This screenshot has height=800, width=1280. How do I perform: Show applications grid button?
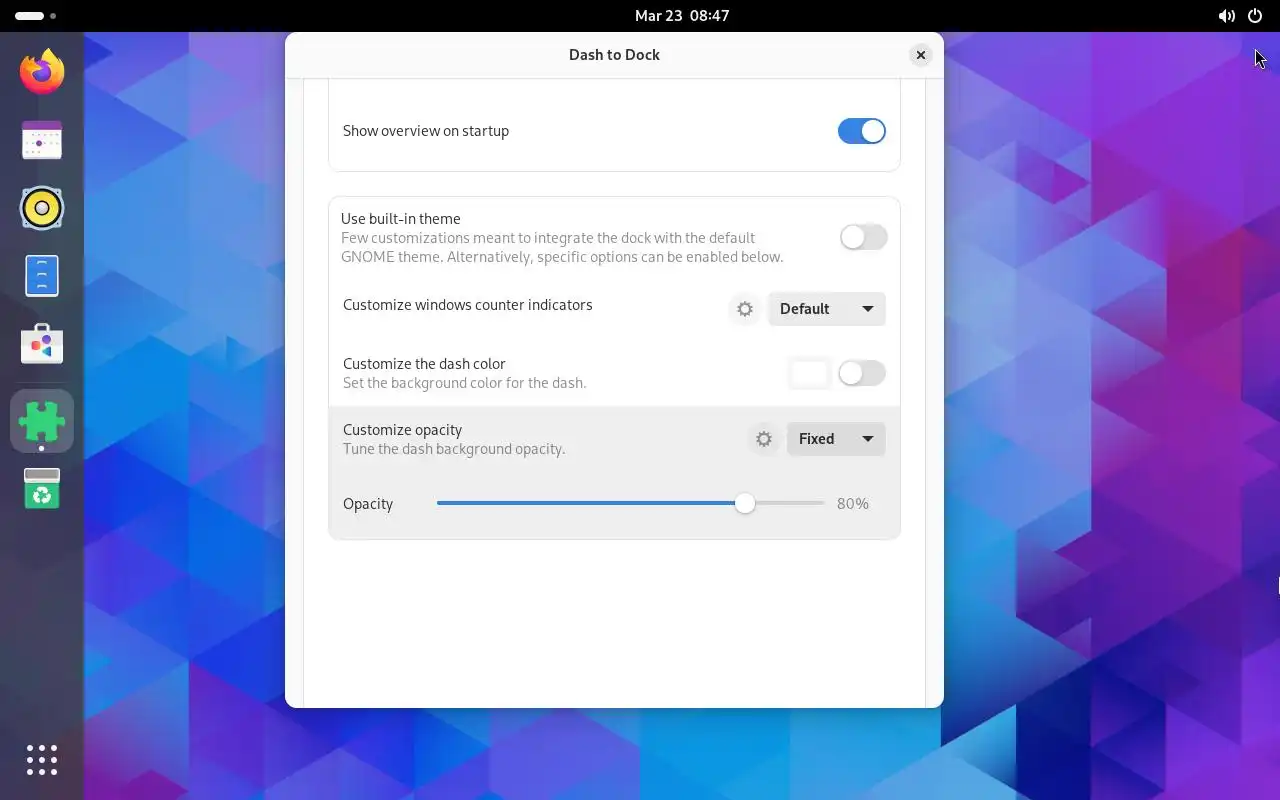[42, 760]
